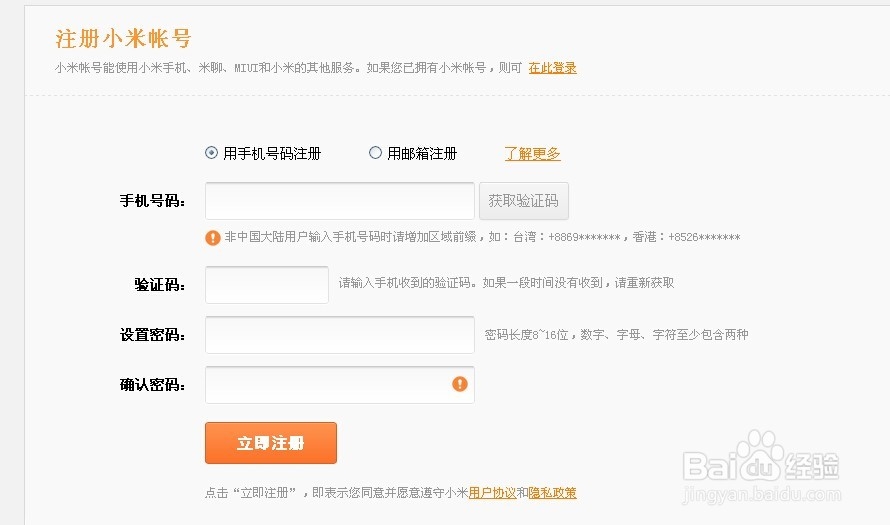Select the 用邮箱注册 radio button
Screen dimensions: 890x525
click(375, 153)
